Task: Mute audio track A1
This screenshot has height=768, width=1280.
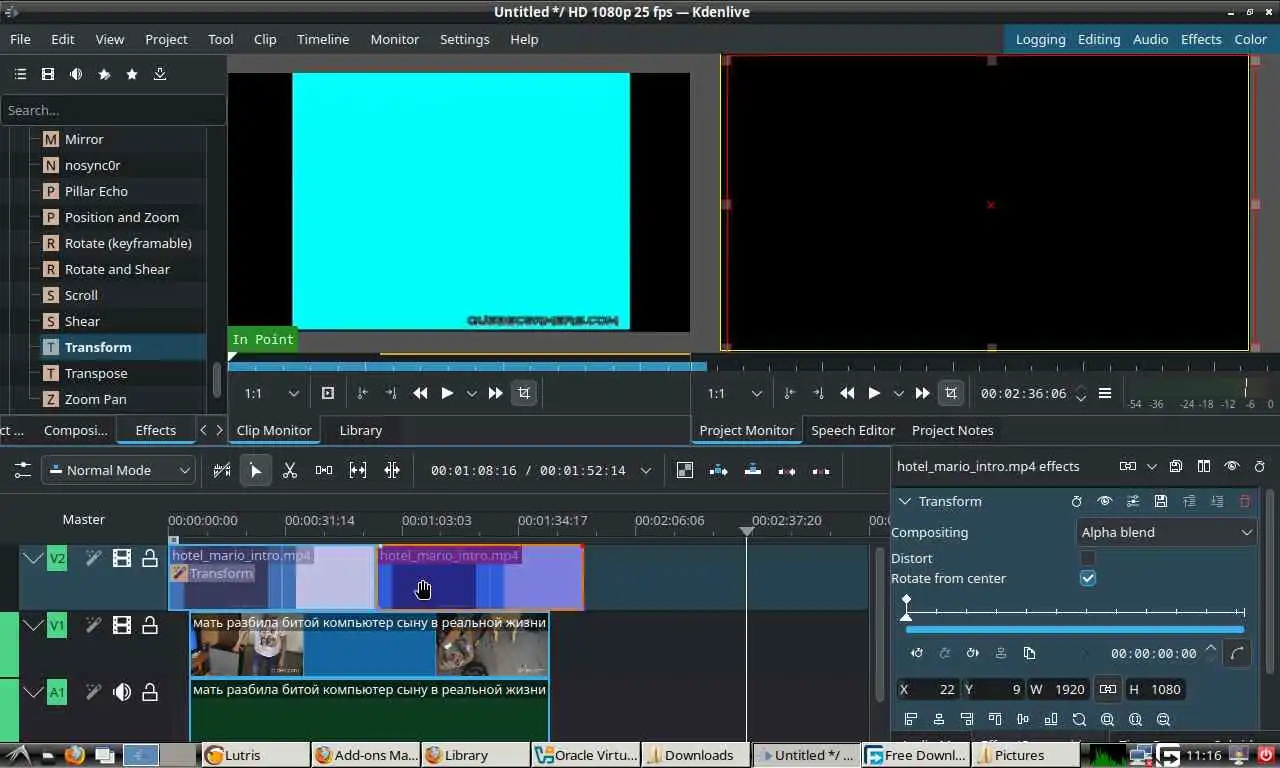Action: (122, 692)
